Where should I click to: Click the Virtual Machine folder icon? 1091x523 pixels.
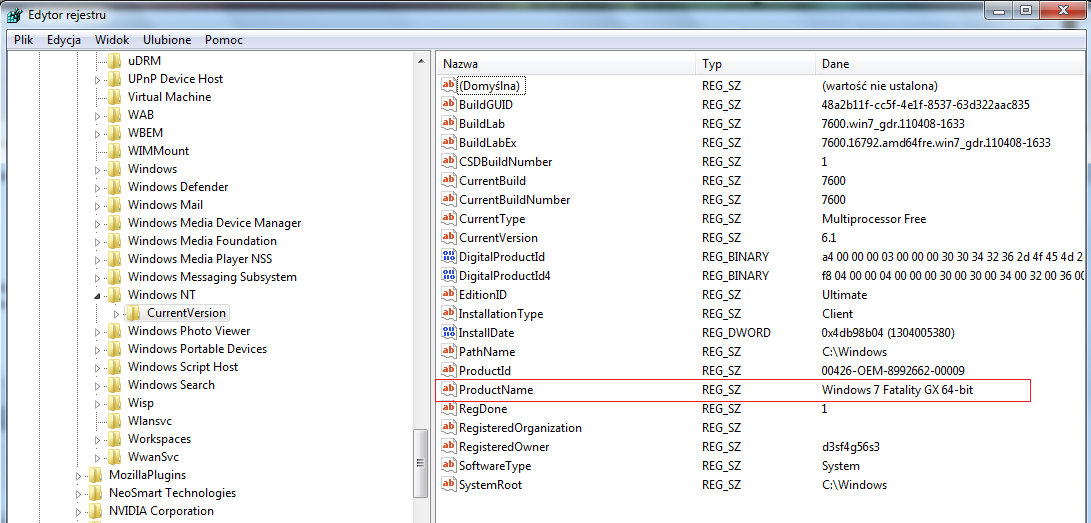coord(115,97)
